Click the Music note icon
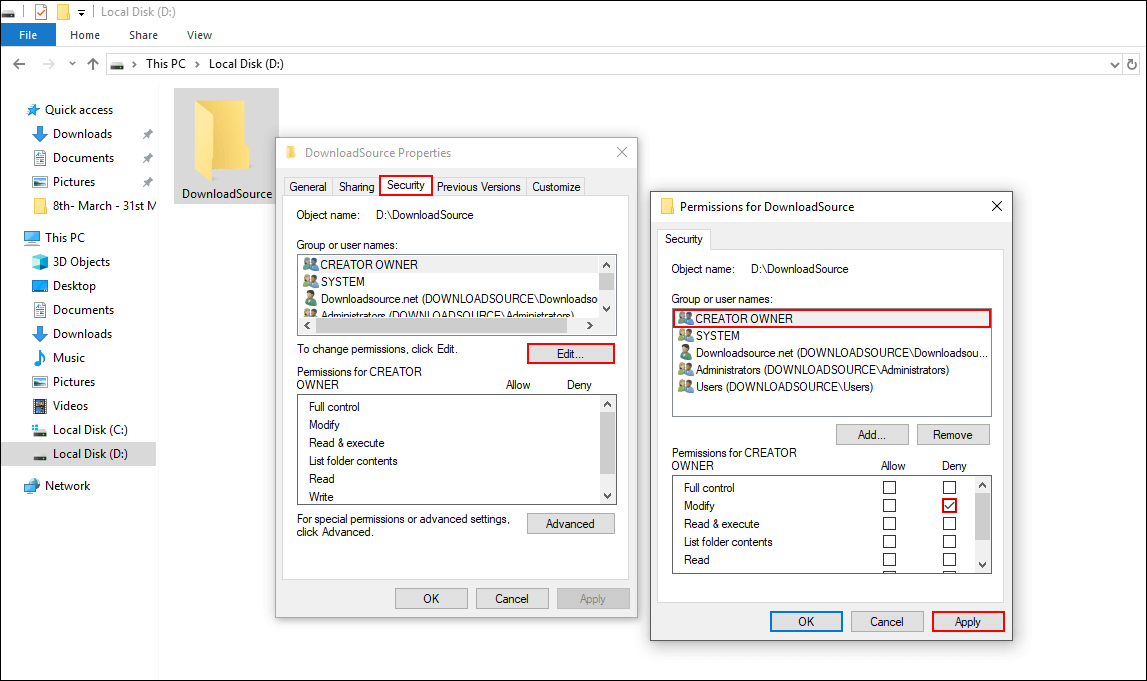Viewport: 1147px width, 681px height. 40,358
